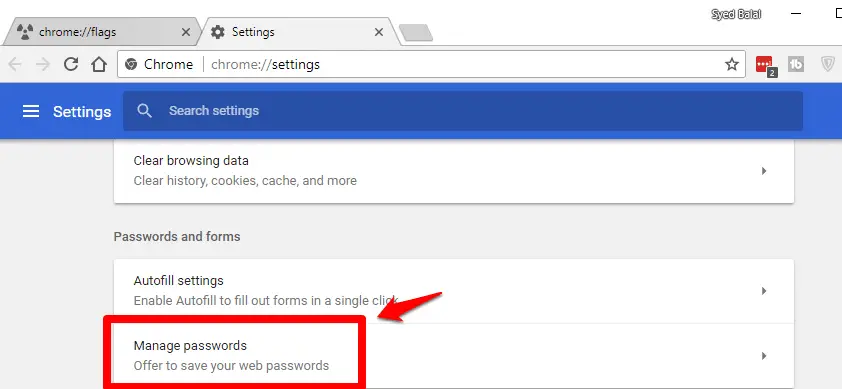842x389 pixels.
Task: Open a new tab
Action: [416, 33]
